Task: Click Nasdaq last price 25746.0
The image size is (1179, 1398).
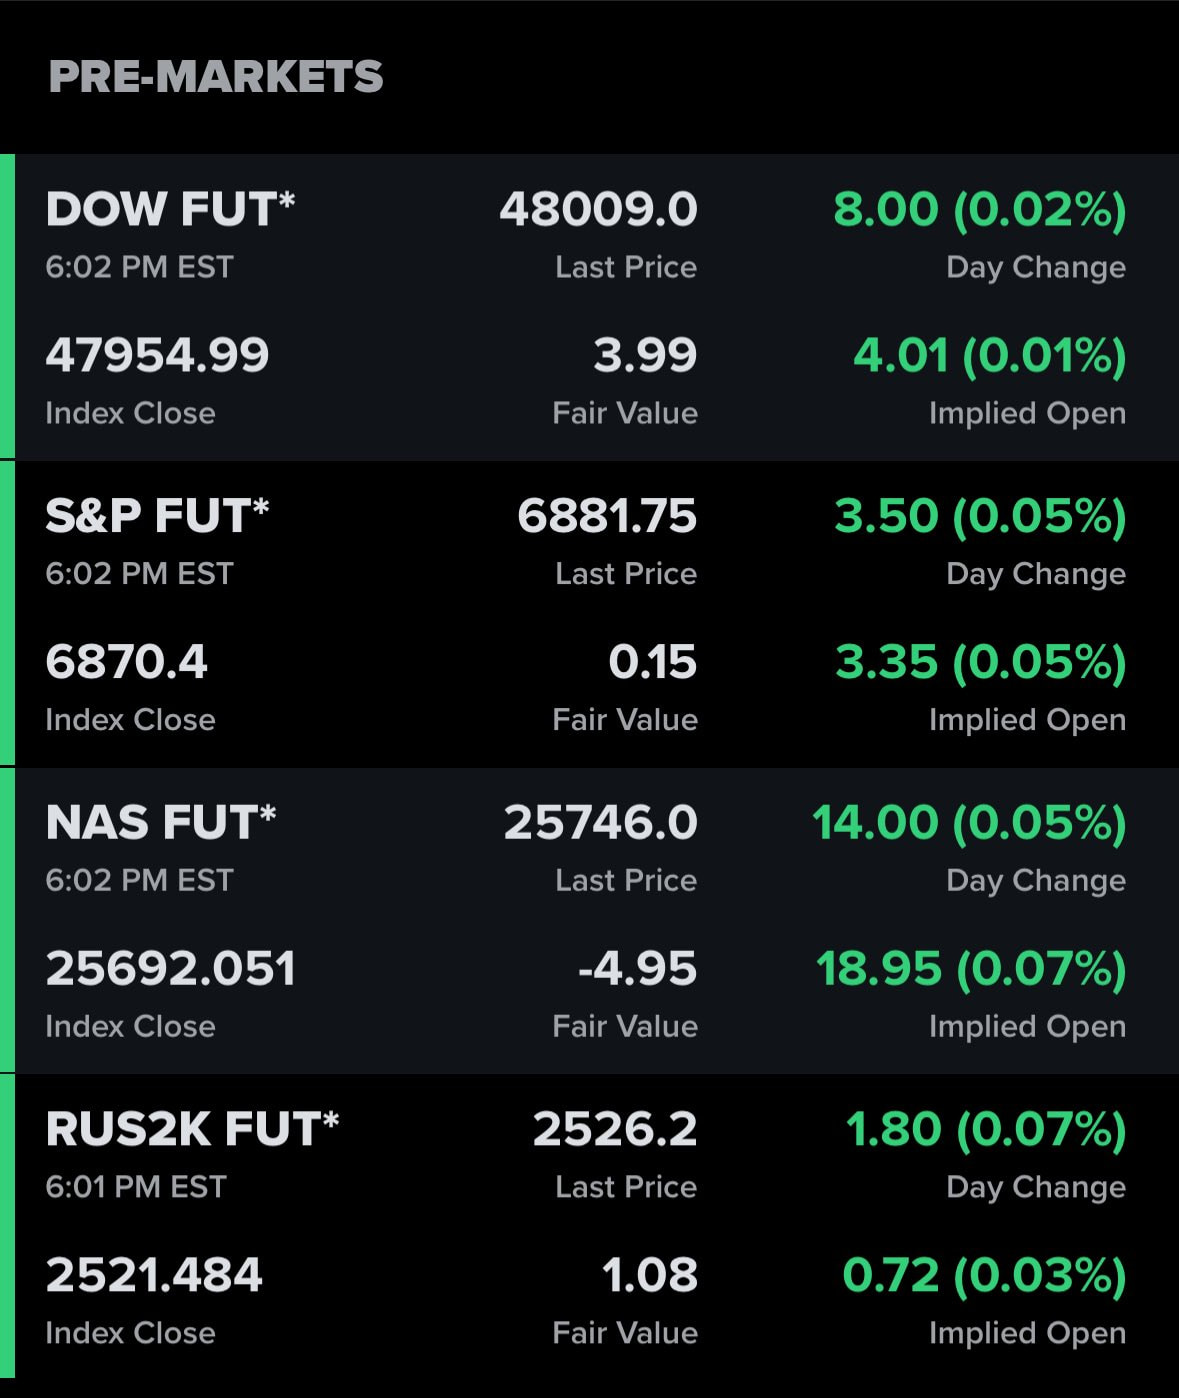Action: coord(600,823)
